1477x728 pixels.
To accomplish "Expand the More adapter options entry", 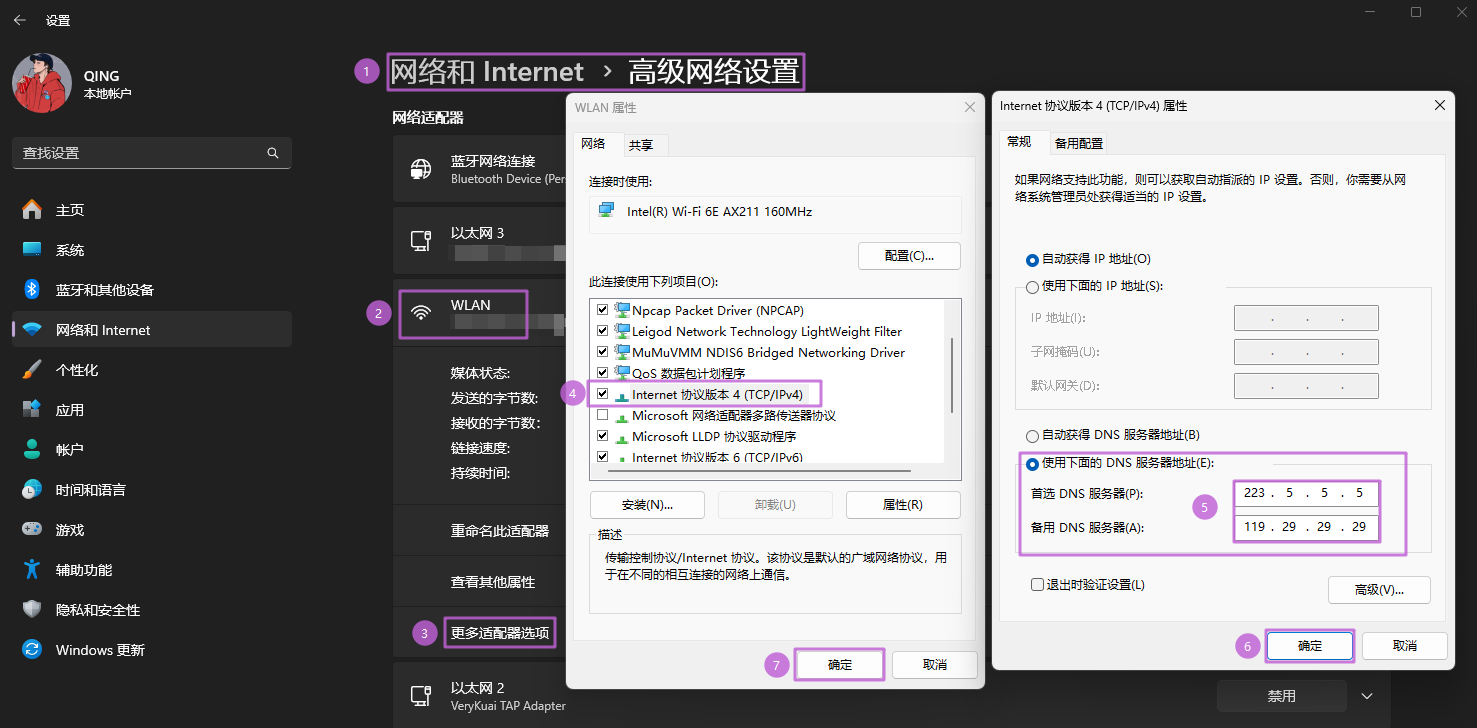I will (x=499, y=633).
